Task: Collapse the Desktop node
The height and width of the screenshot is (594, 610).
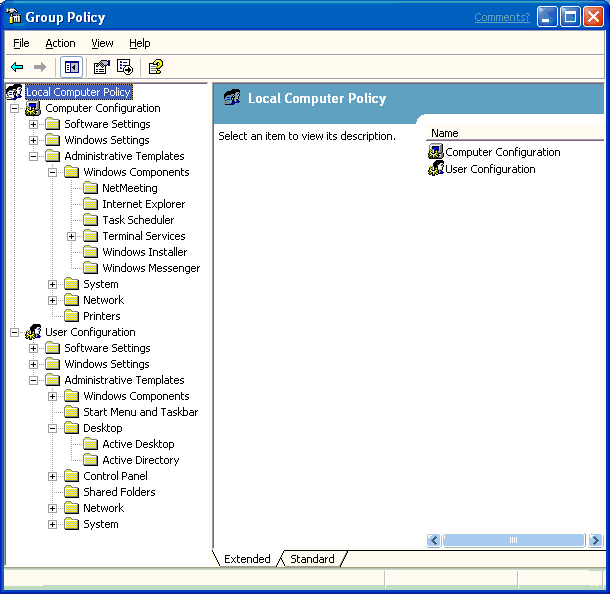Action: pyautogui.click(x=53, y=428)
